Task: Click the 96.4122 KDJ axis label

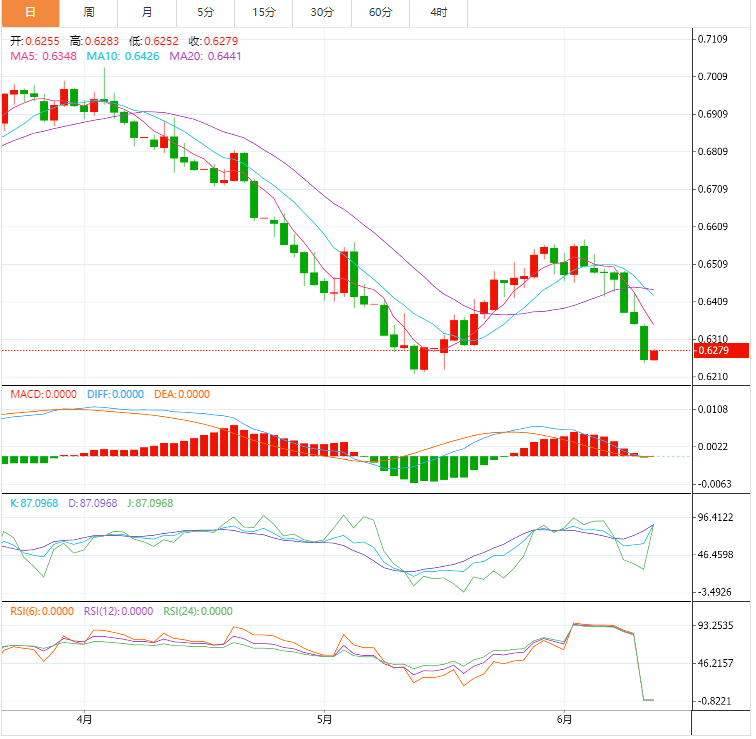Action: point(716,518)
